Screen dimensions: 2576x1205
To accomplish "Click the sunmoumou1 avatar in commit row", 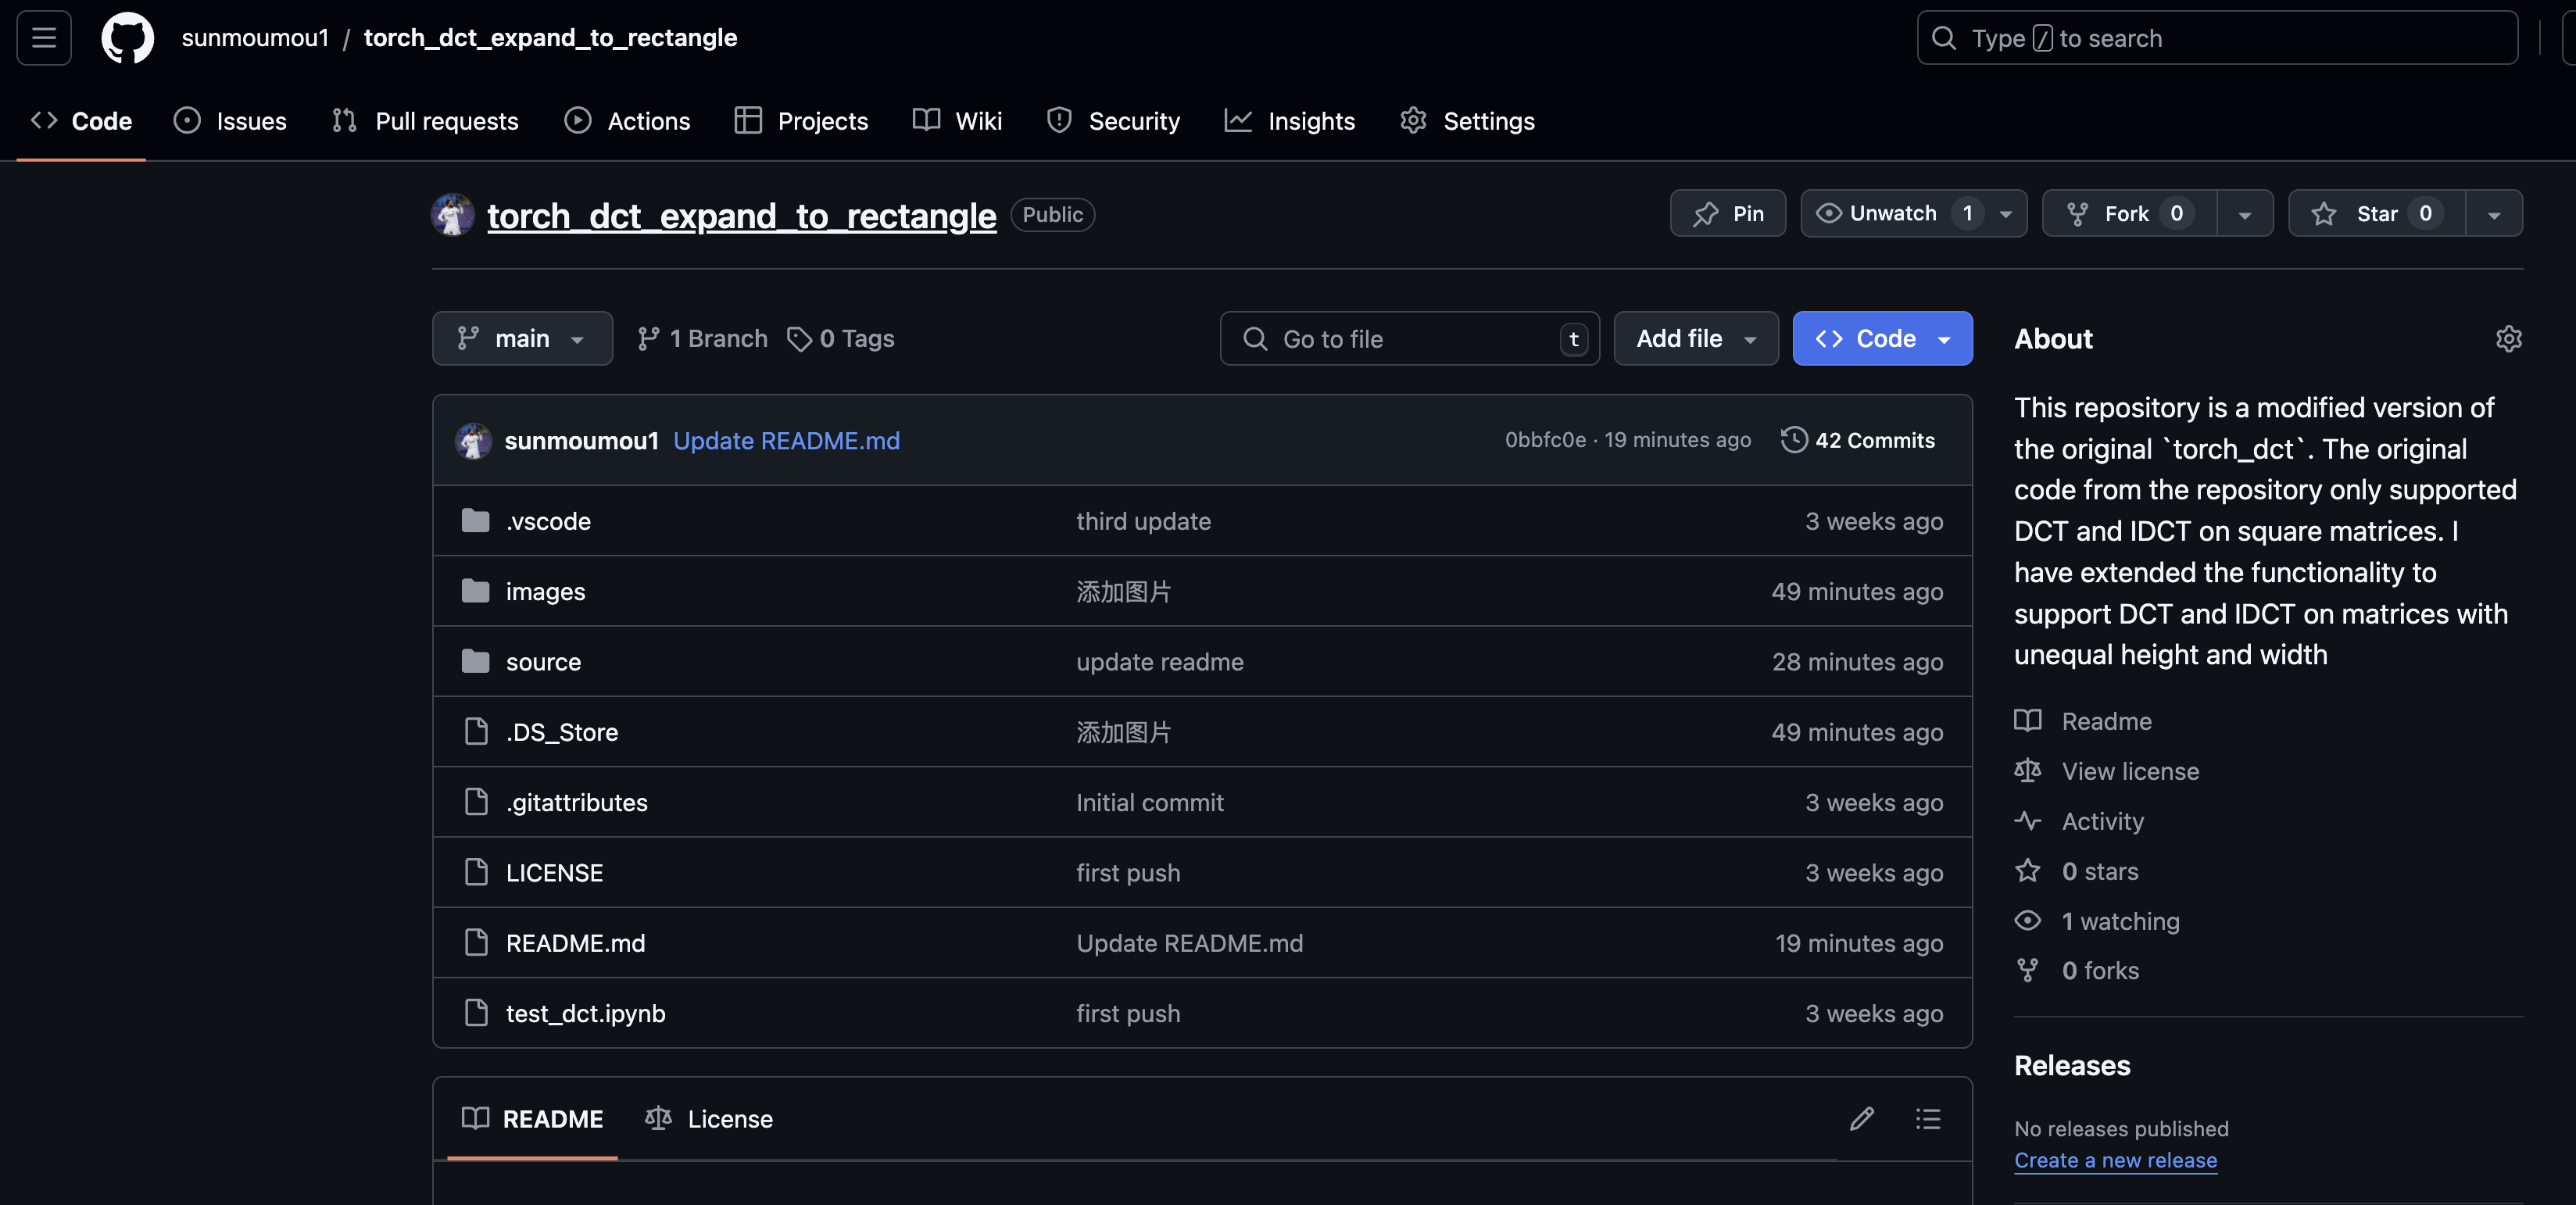I will click(x=473, y=440).
